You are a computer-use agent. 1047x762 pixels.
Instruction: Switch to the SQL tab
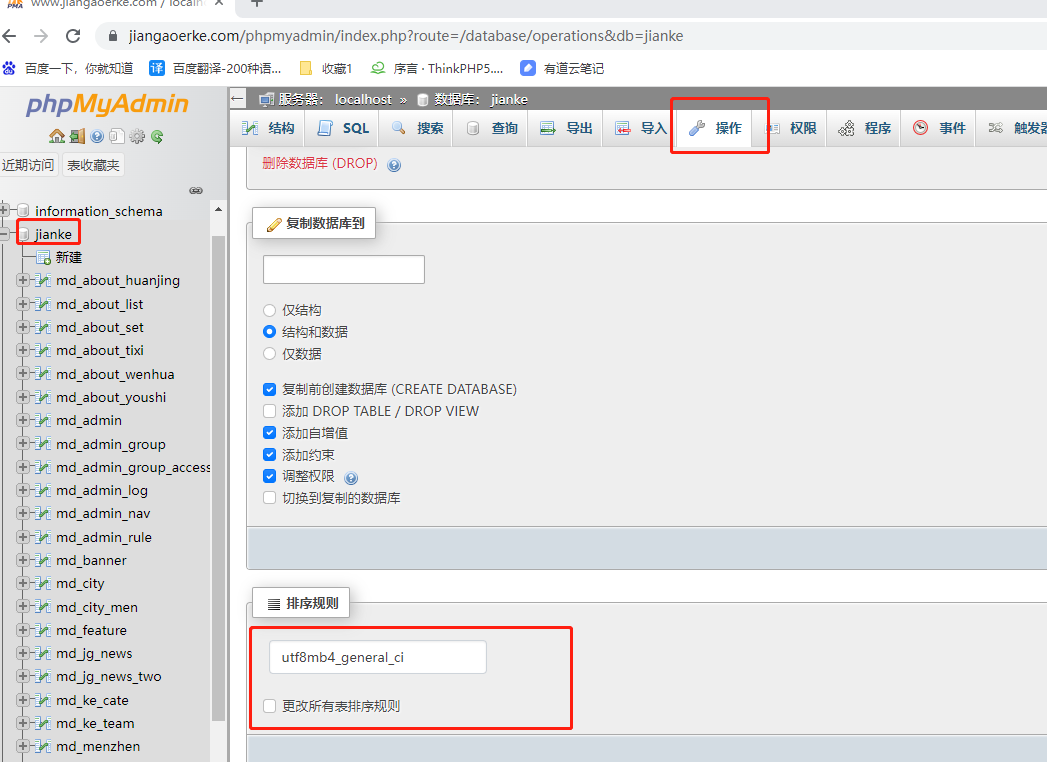[344, 128]
